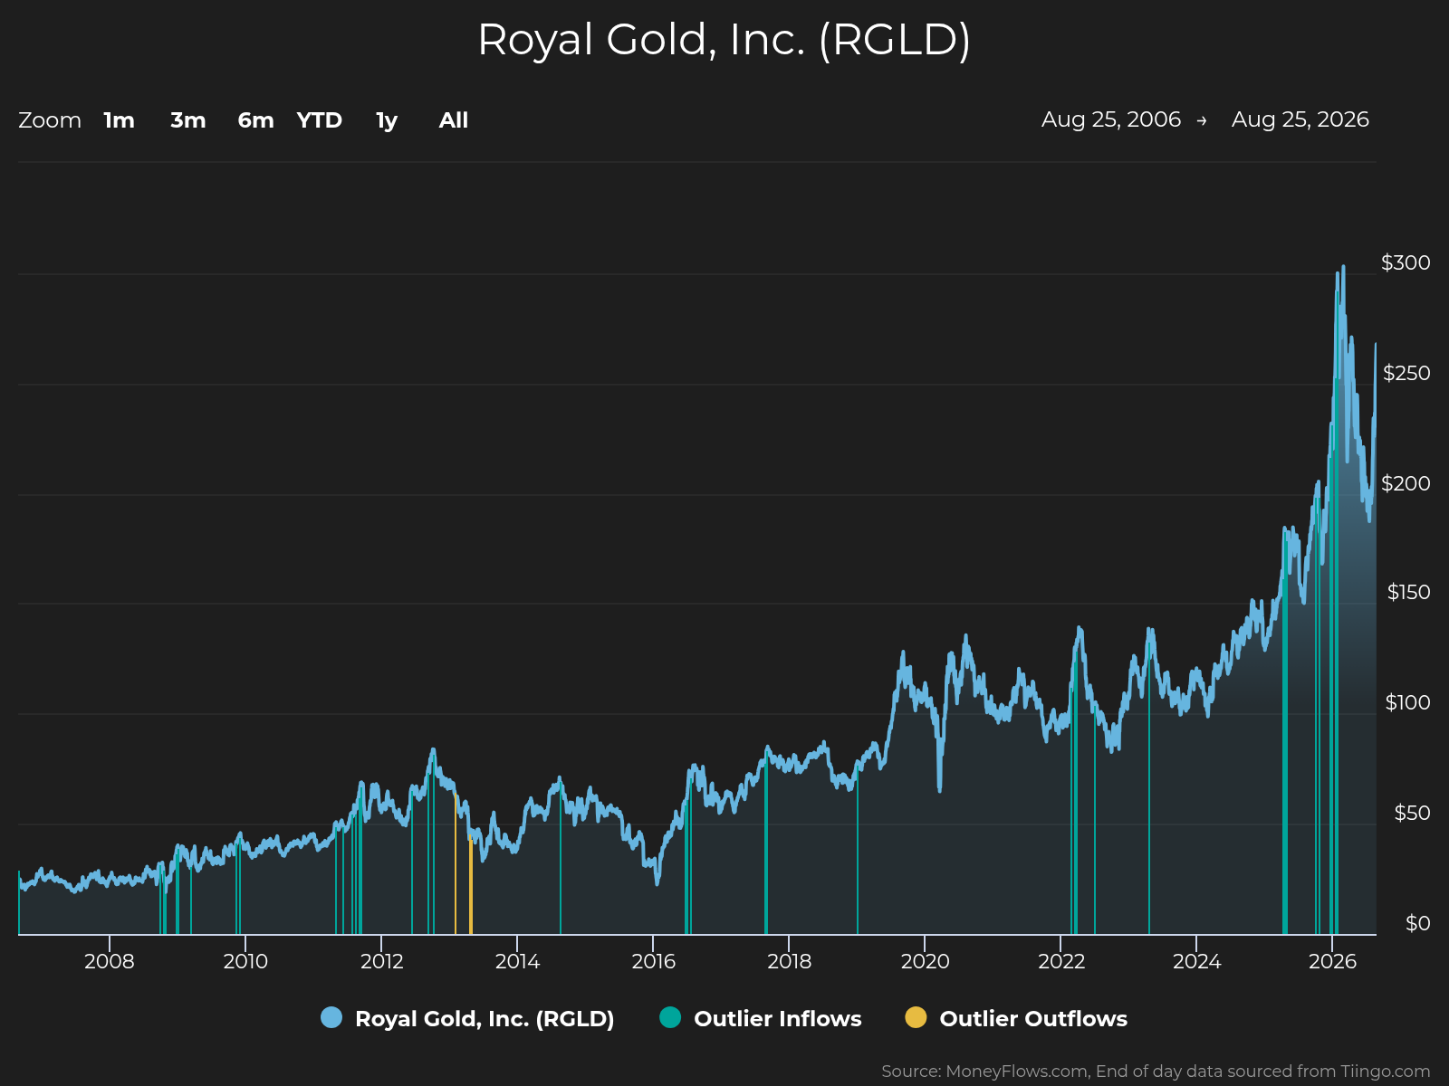Image resolution: width=1449 pixels, height=1086 pixels.
Task: Select the 1y zoom option
Action: tap(387, 121)
